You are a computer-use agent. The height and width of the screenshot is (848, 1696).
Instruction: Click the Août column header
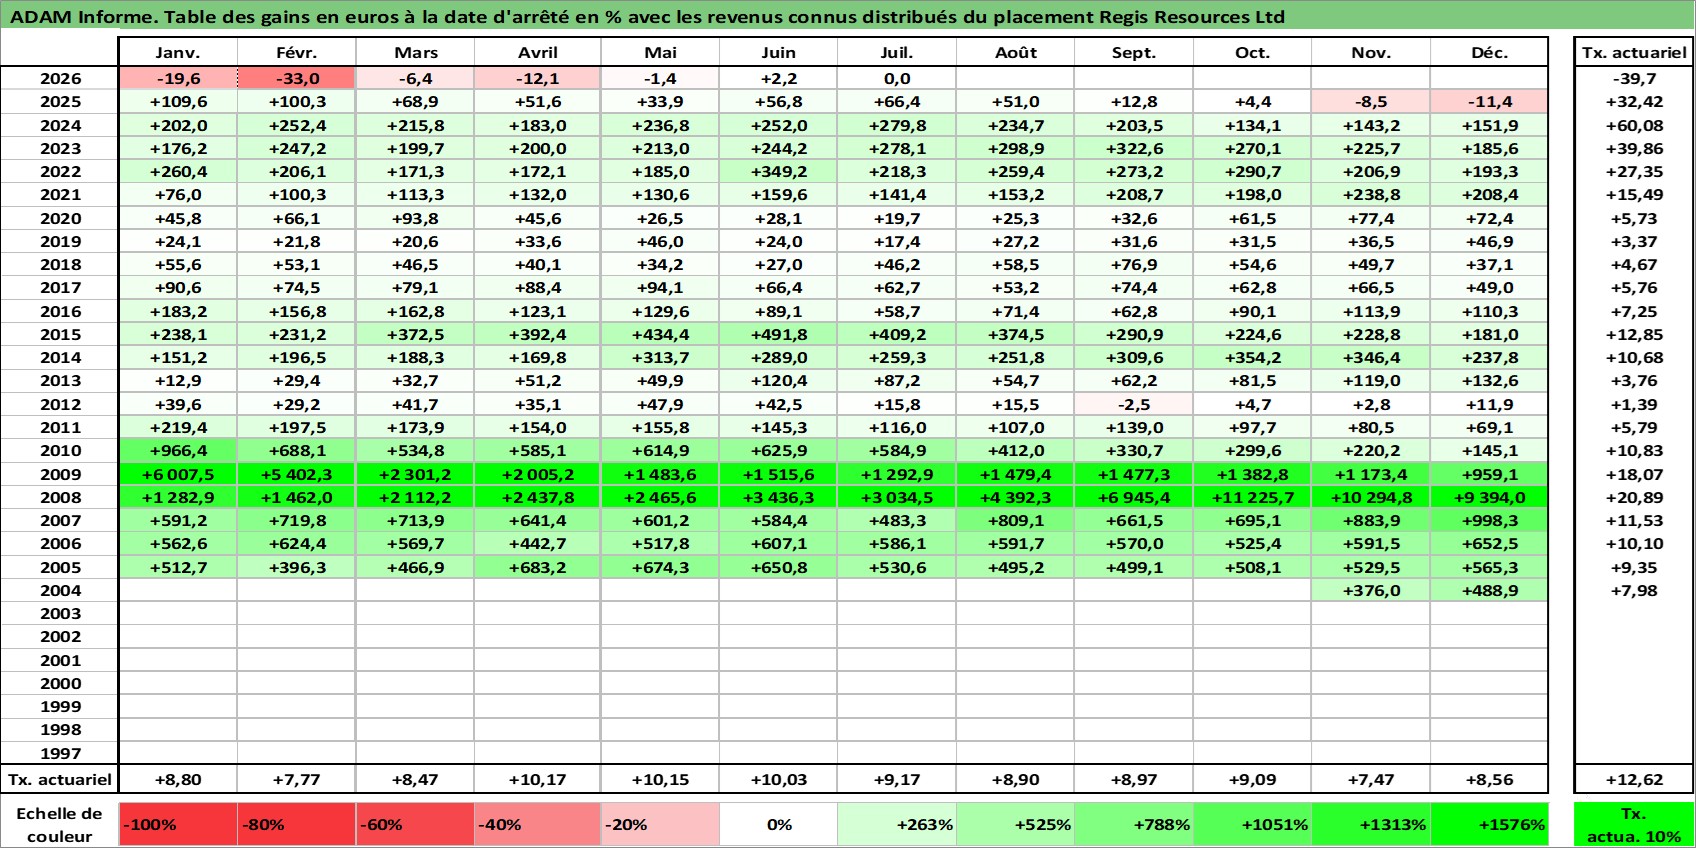coord(1016,53)
